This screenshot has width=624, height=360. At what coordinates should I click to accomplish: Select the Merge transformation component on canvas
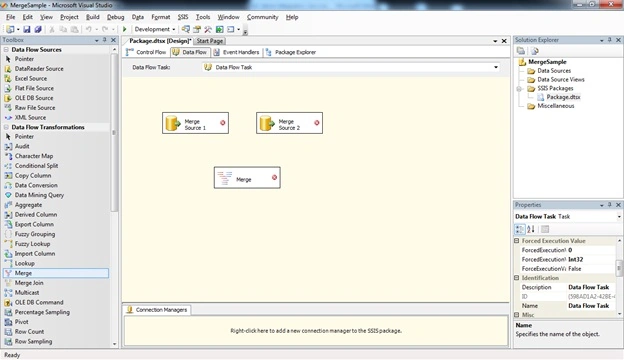[247, 177]
